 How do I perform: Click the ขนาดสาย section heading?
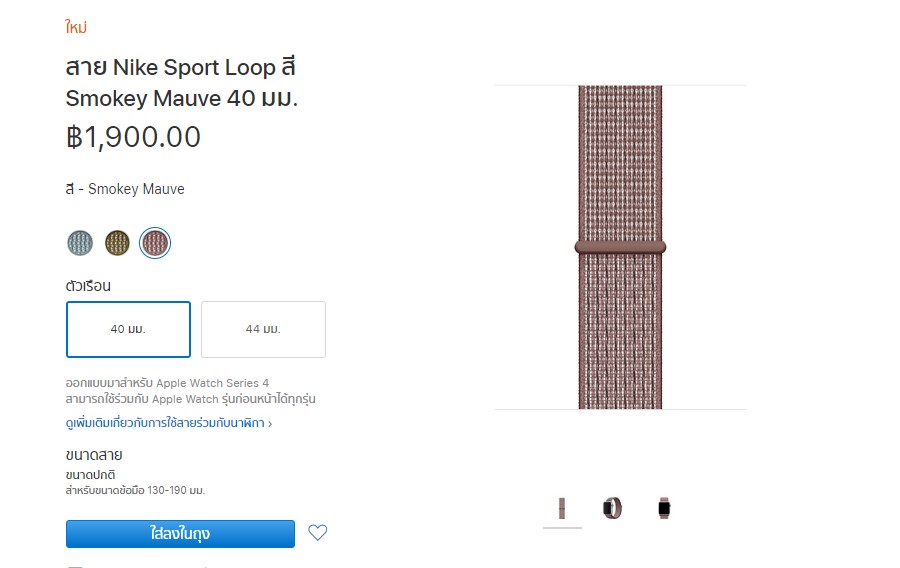(x=94, y=456)
